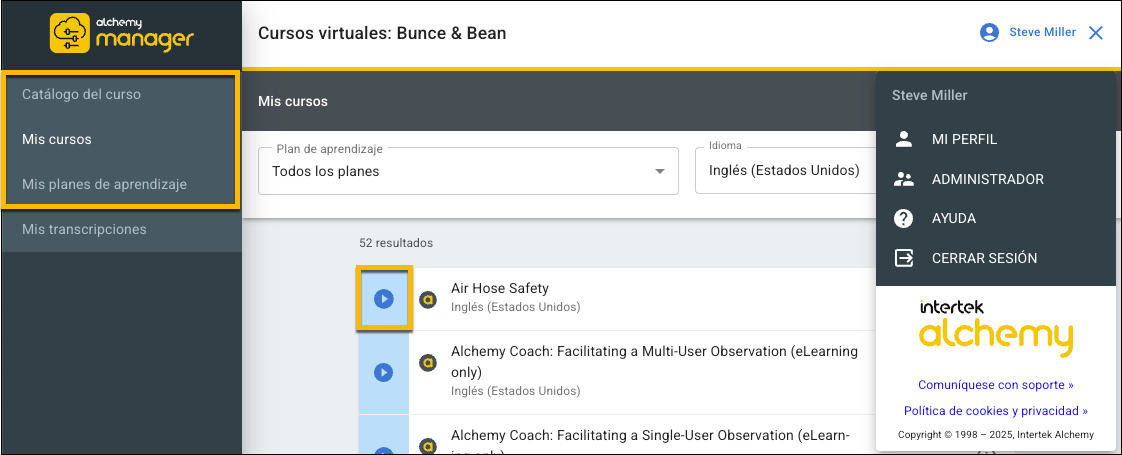The image size is (1122, 455).
Task: Open Mis transcripciones in sidebar
Action: [x=84, y=229]
